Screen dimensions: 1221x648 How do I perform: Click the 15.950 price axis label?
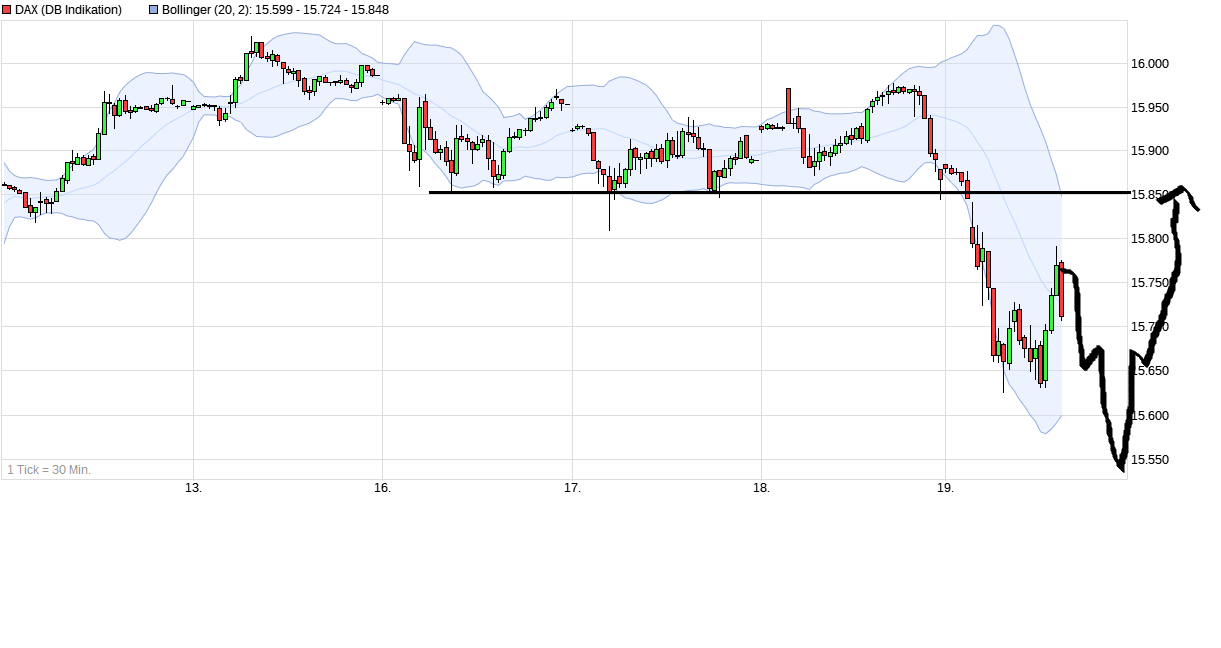1149,108
